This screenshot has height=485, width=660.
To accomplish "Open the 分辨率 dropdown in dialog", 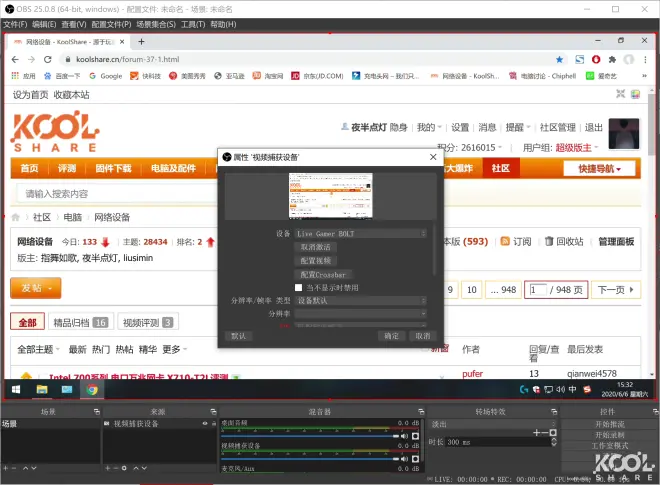I will coord(361,314).
